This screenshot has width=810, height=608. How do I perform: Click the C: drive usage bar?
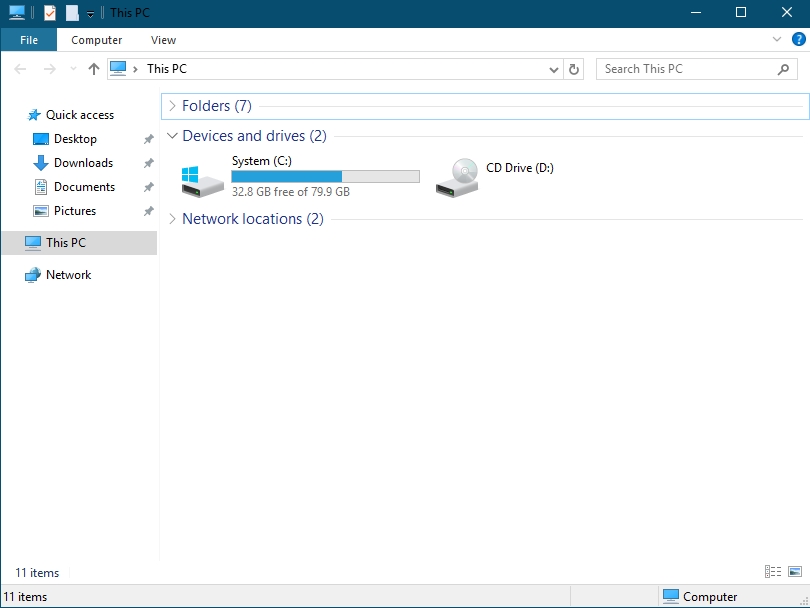pos(325,177)
